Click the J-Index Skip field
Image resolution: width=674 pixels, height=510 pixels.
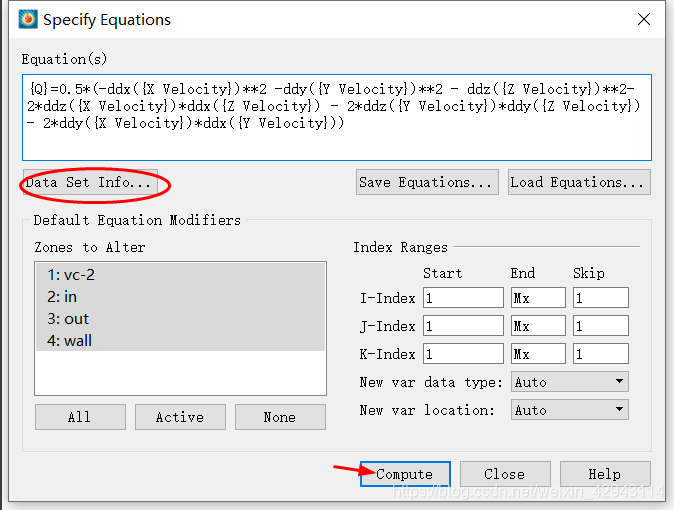[x=600, y=326]
